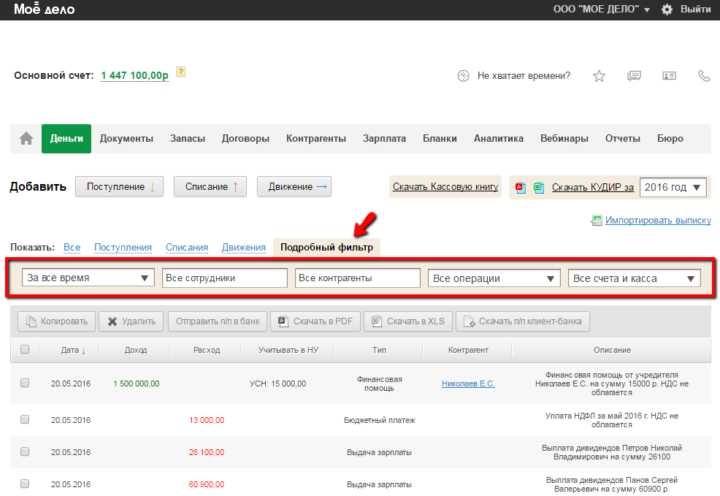Click 'Импортировать выписку' link
This screenshot has width=720, height=496.
[657, 219]
